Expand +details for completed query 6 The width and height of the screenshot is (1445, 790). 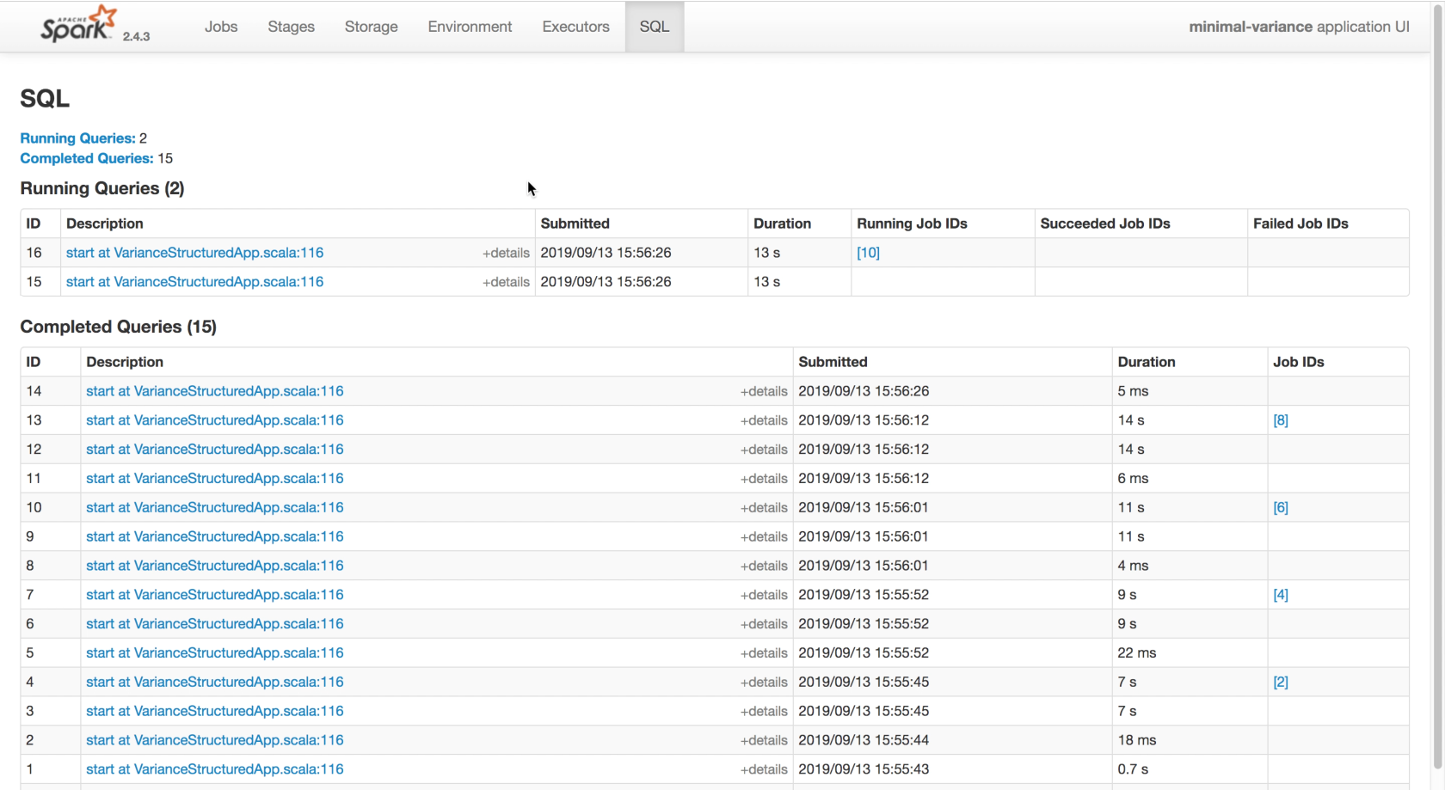coord(764,624)
